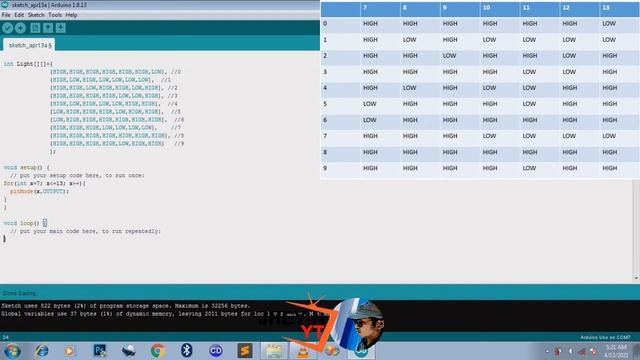Click the for loop line in setup
Screen dimensions: 640x360
[44, 183]
